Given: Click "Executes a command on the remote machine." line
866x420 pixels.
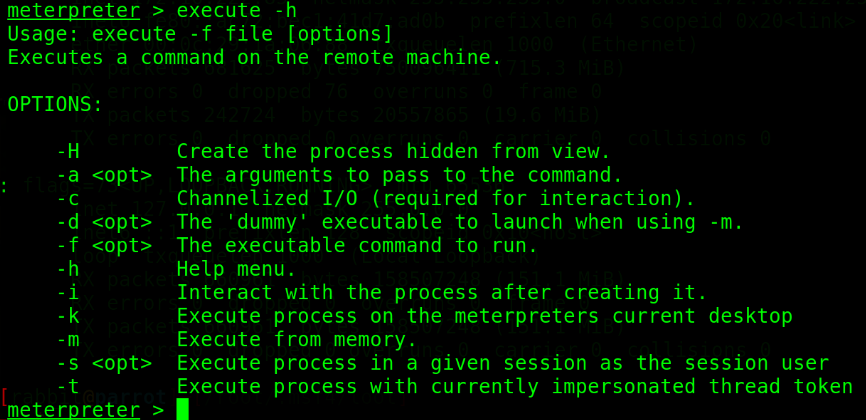Looking at the screenshot, I should coord(254,58).
